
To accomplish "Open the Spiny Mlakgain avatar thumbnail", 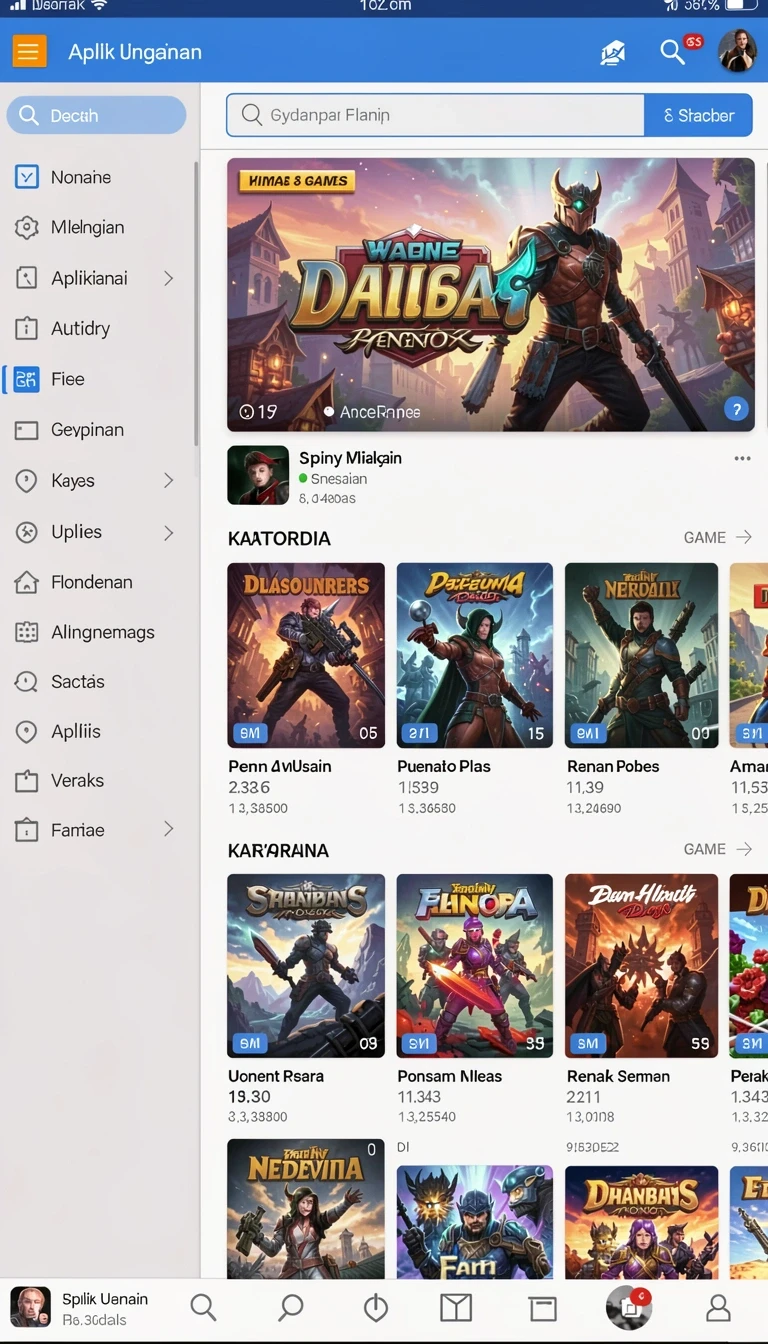I will (x=258, y=475).
